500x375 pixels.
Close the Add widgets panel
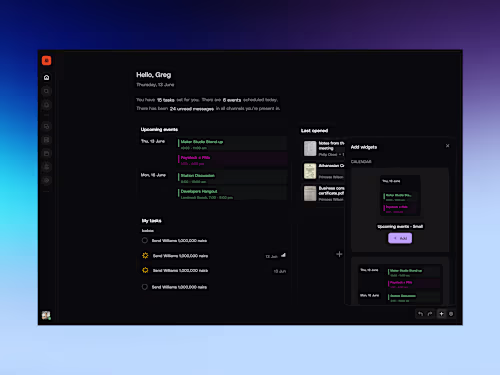point(447,146)
